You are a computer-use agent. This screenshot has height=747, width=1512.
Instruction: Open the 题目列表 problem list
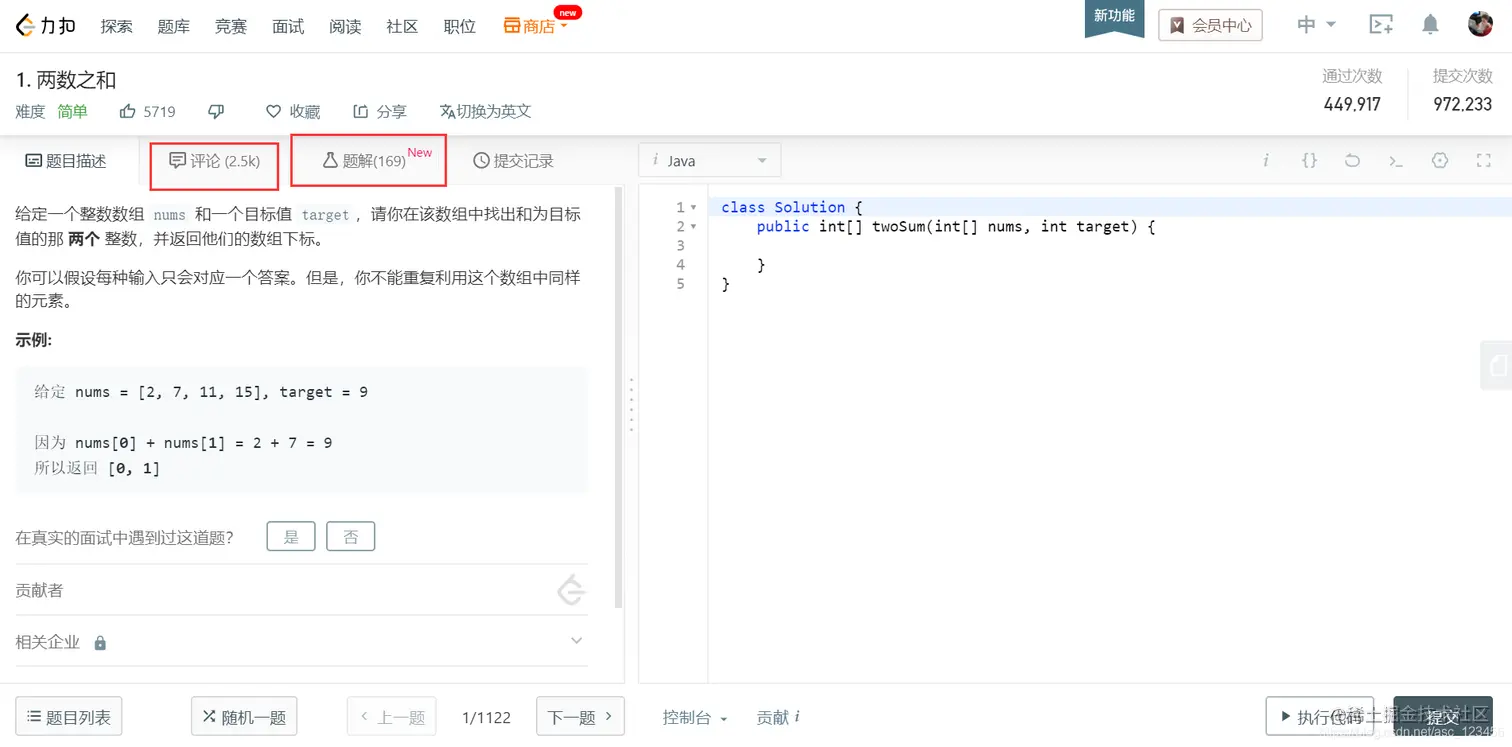69,717
